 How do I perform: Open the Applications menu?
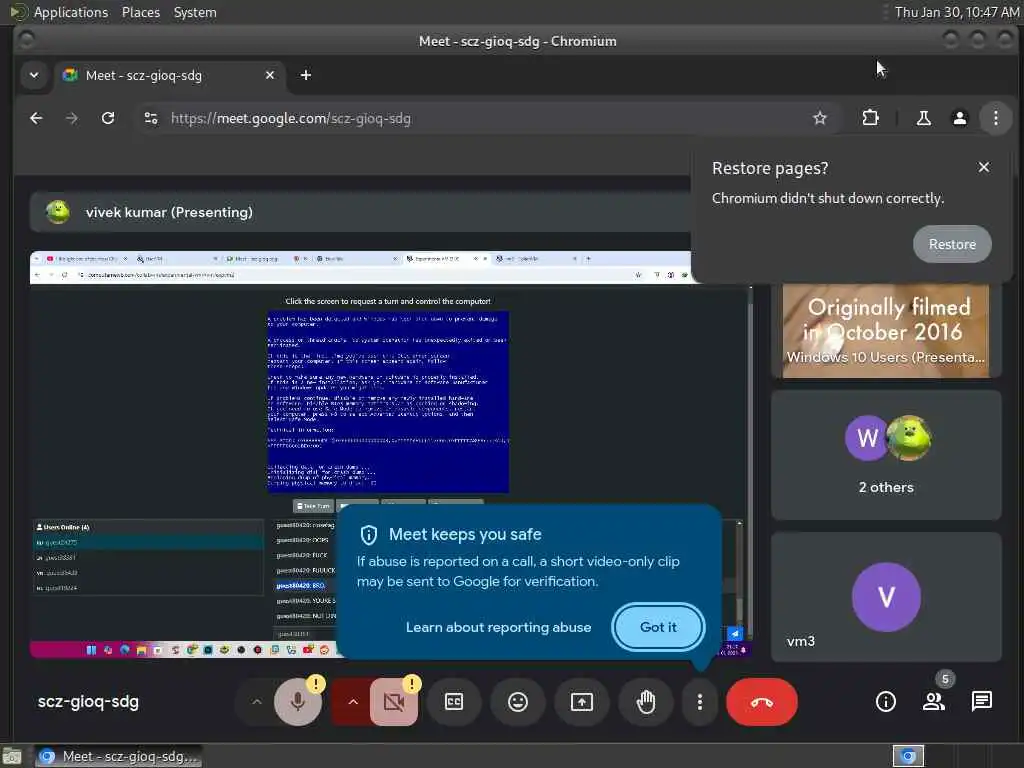tap(71, 12)
